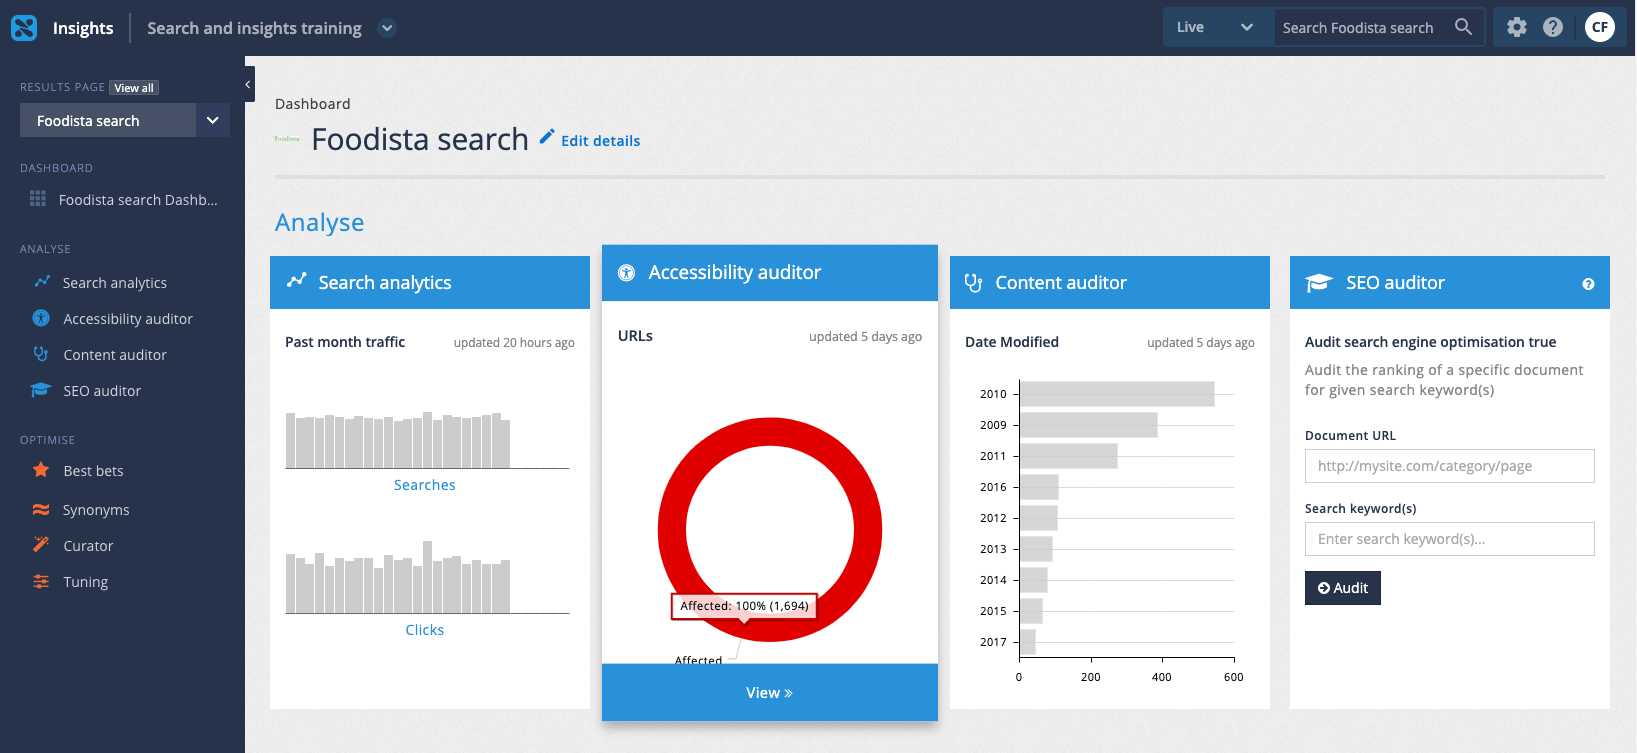The image size is (1637, 753).
Task: Click the SEO auditor card cap icon
Action: click(1319, 283)
